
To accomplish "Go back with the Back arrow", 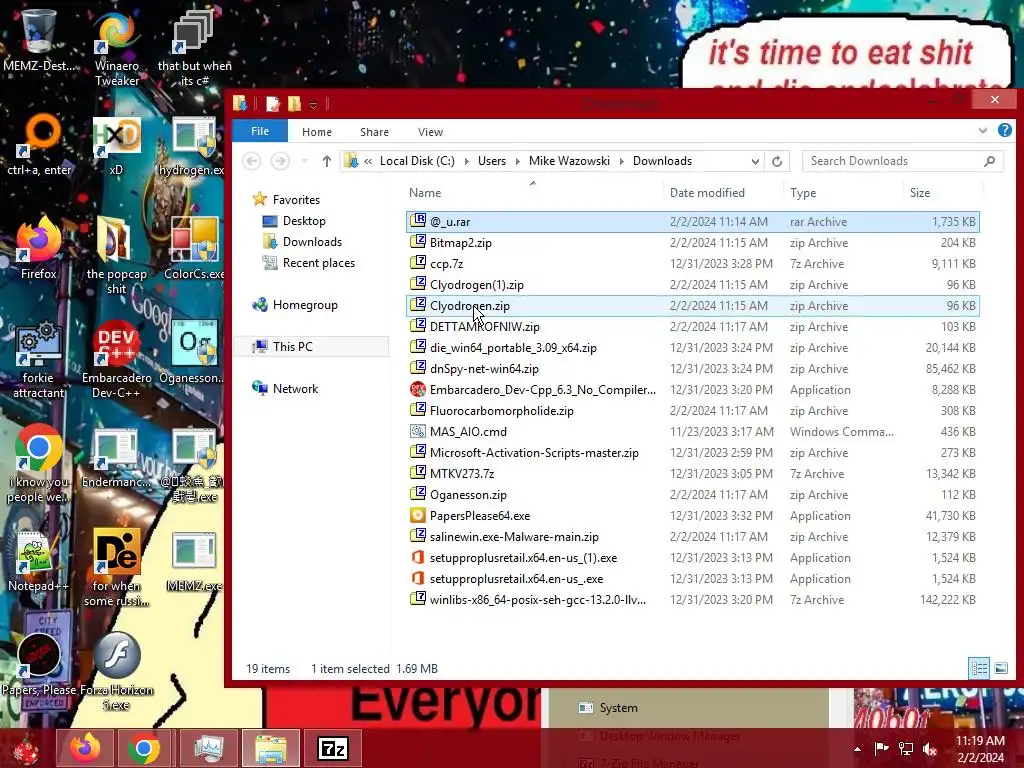I will click(x=251, y=161).
